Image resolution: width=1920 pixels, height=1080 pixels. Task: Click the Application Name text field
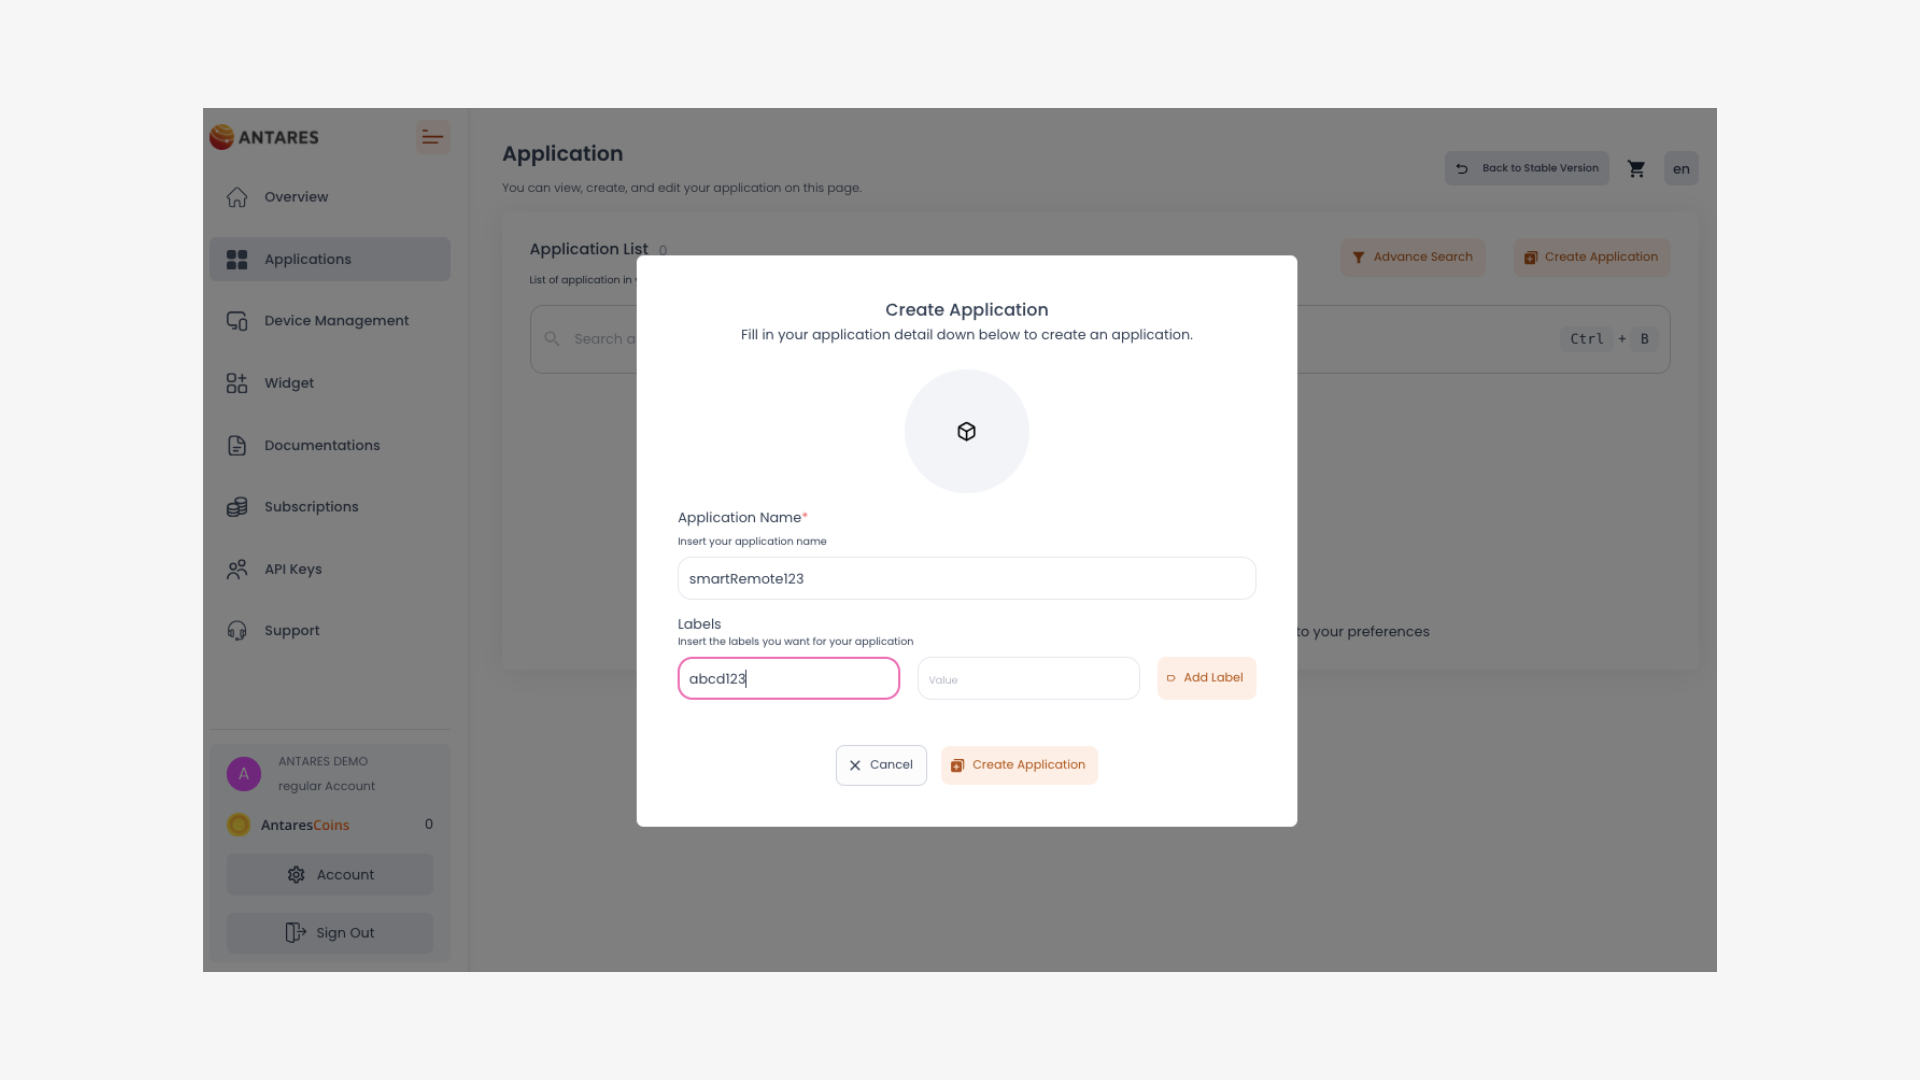pos(966,579)
